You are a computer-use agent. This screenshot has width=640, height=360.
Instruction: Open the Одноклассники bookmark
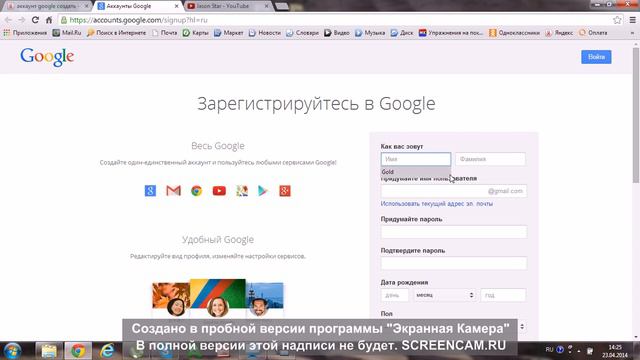pos(514,33)
